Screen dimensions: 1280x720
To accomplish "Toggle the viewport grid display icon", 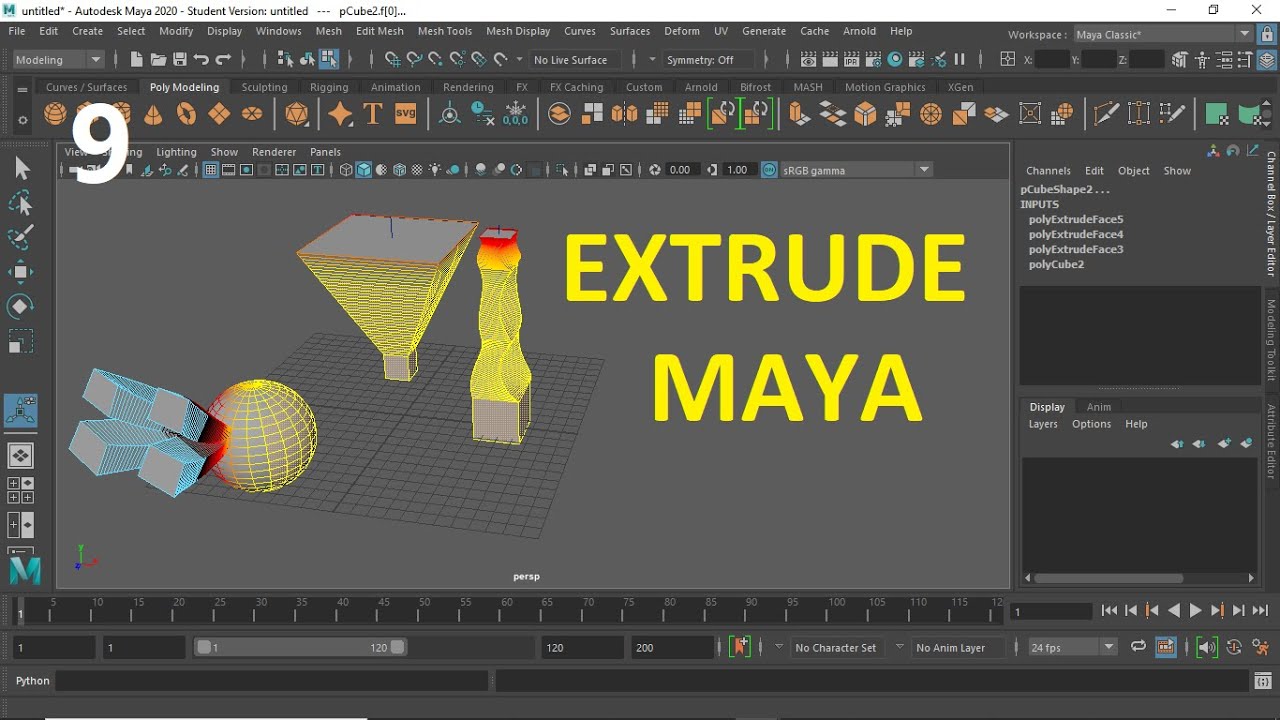I will [x=211, y=170].
